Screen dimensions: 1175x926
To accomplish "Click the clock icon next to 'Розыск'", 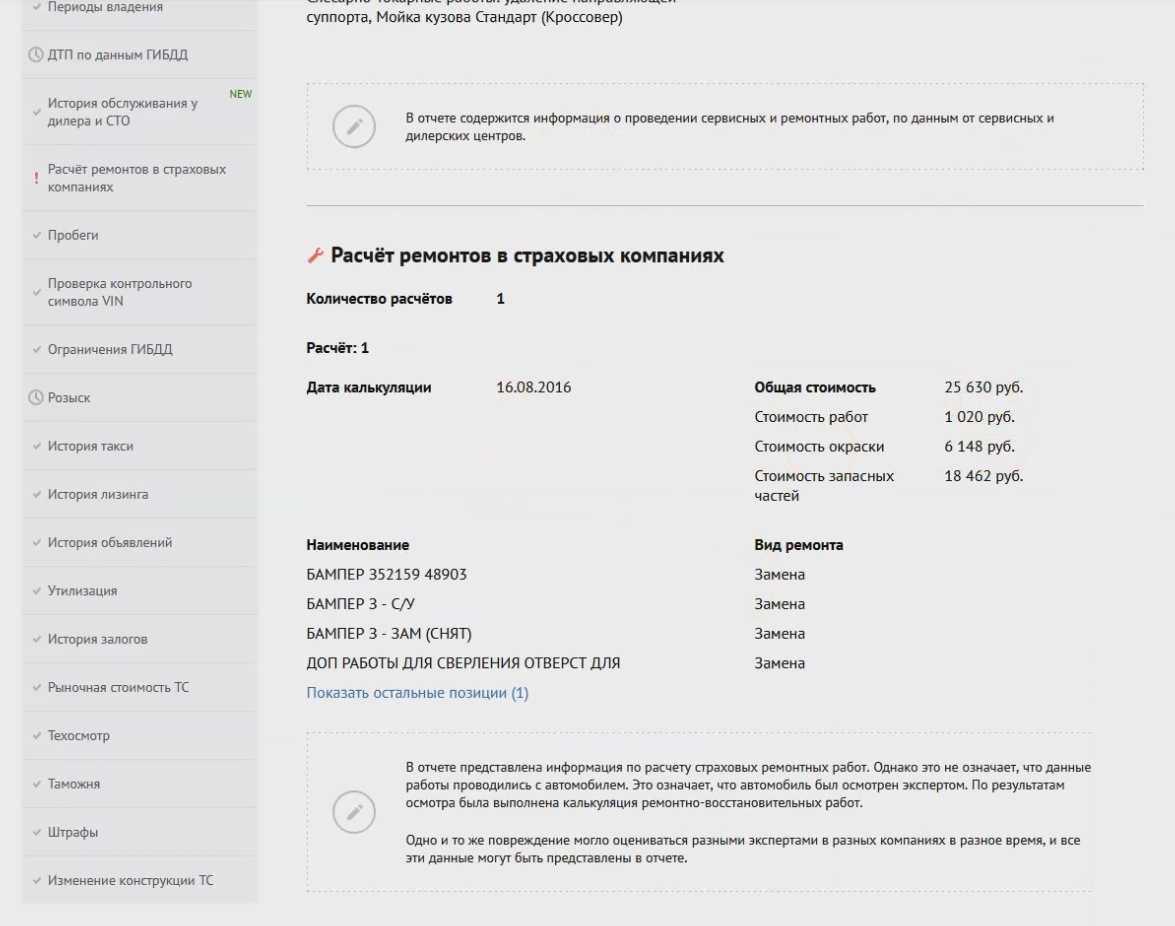I will tap(36, 398).
